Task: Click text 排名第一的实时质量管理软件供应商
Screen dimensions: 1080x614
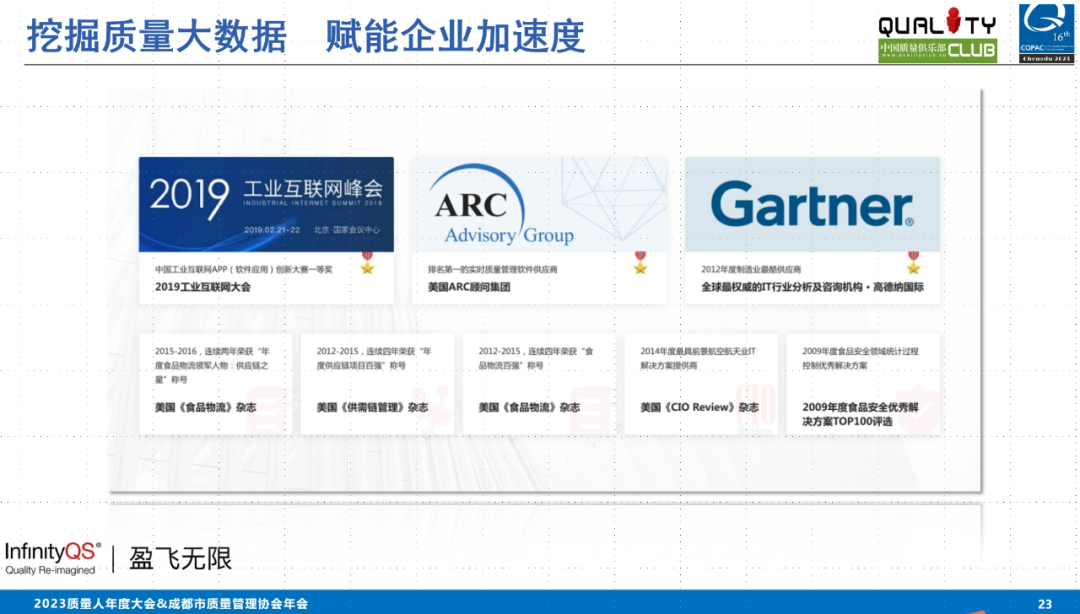Action: [x=492, y=269]
